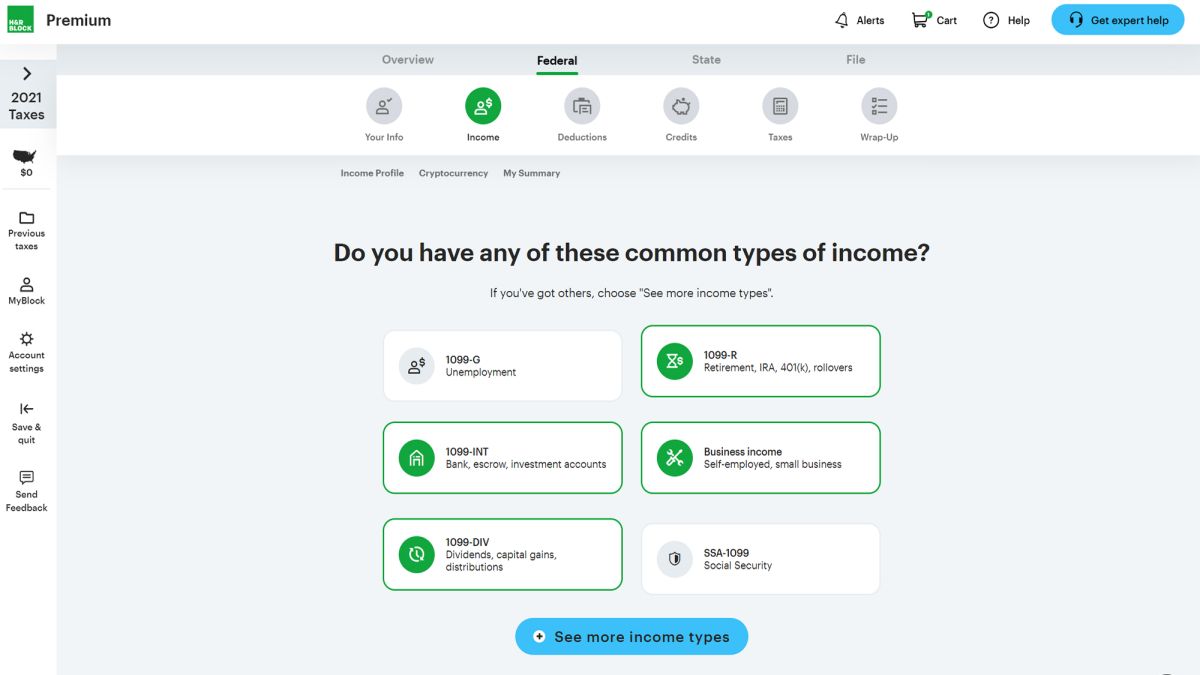Go to the Wrap-Up checklist icon
The width and height of the screenshot is (1200, 675).
point(879,106)
